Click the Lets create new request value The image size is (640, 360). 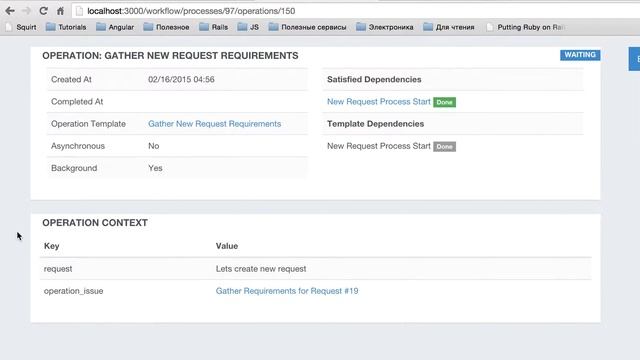(261, 269)
